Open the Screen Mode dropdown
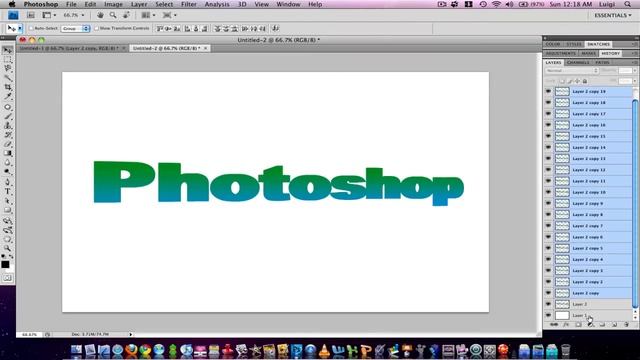 click(x=170, y=15)
